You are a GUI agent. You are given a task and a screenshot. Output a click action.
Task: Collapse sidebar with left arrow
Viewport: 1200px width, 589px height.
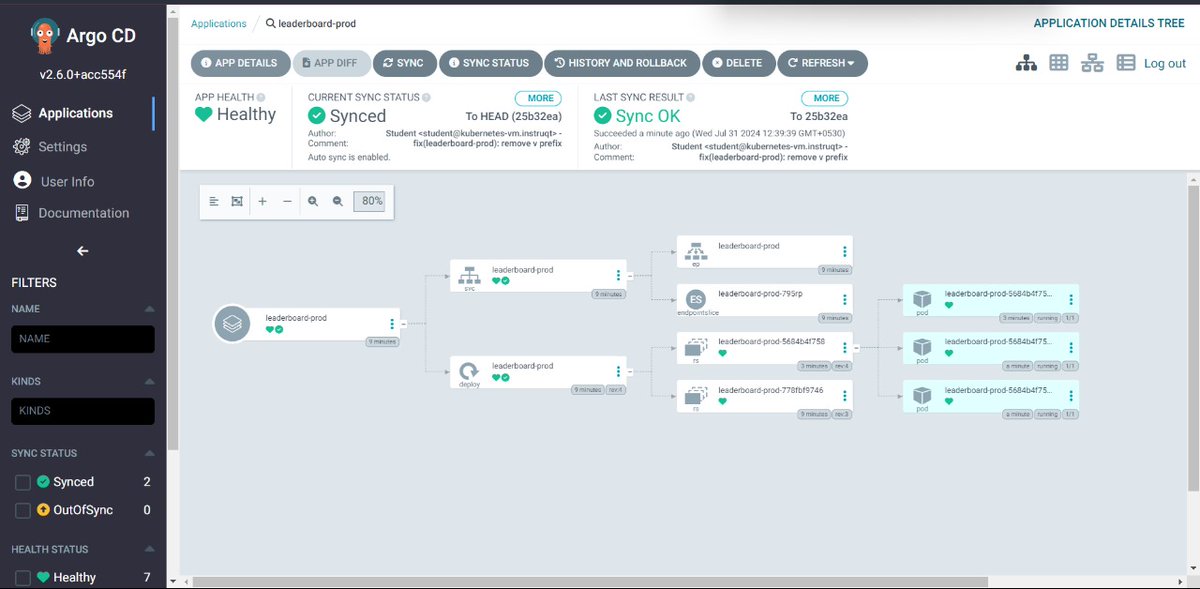pyautogui.click(x=83, y=251)
